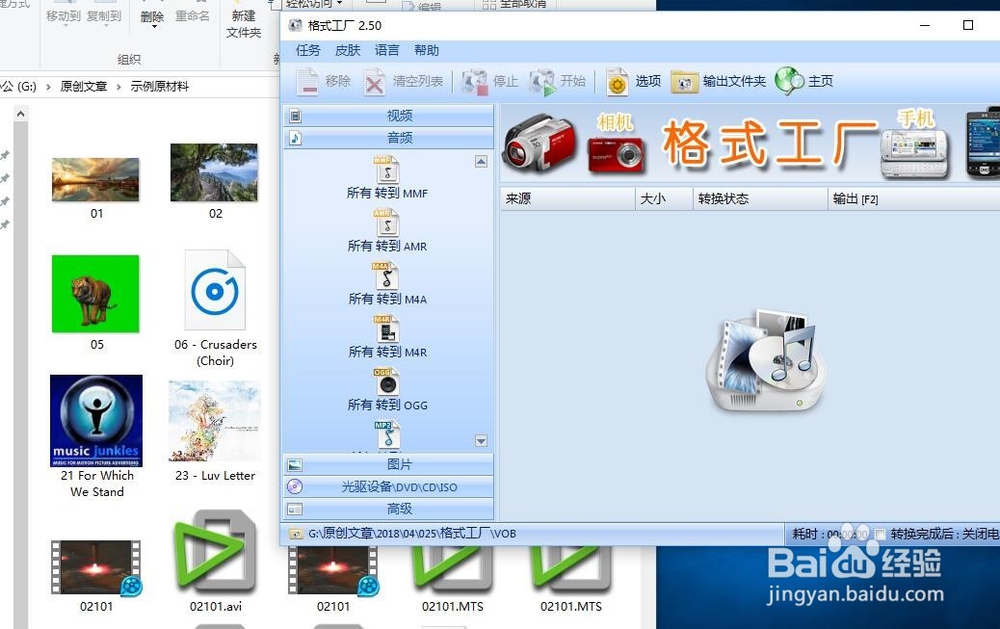Click the output path G:\原创文章 text
Viewport: 1000px width, 629px height.
[413, 533]
